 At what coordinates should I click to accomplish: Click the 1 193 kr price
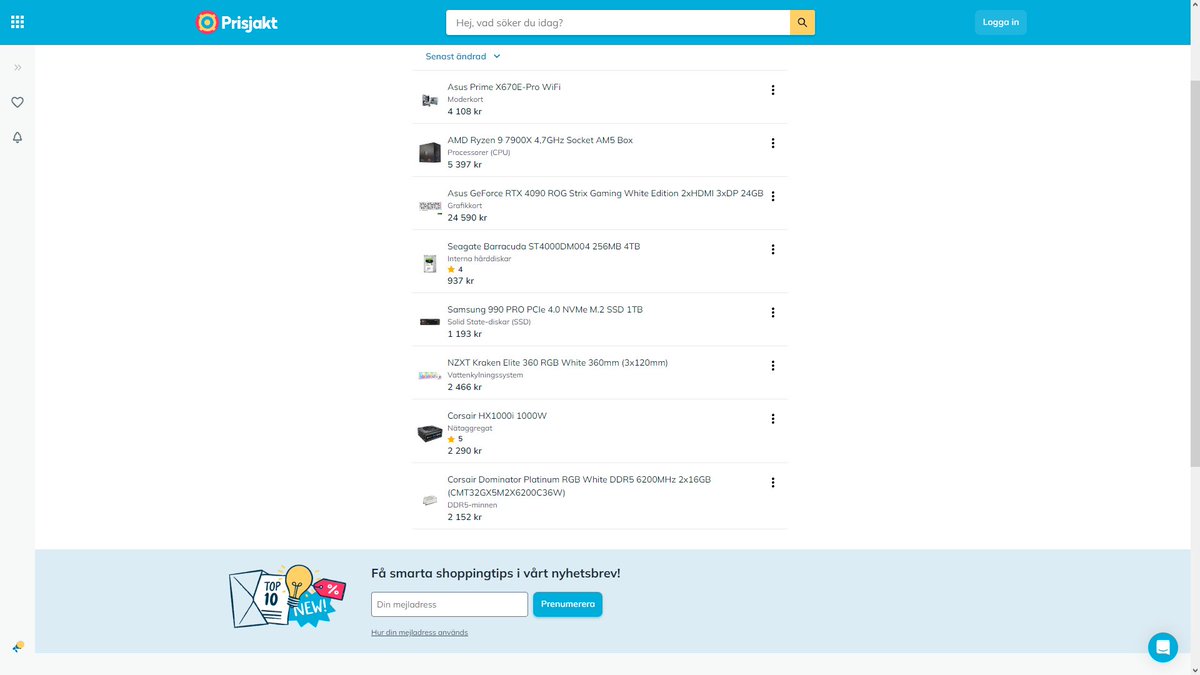click(x=464, y=334)
